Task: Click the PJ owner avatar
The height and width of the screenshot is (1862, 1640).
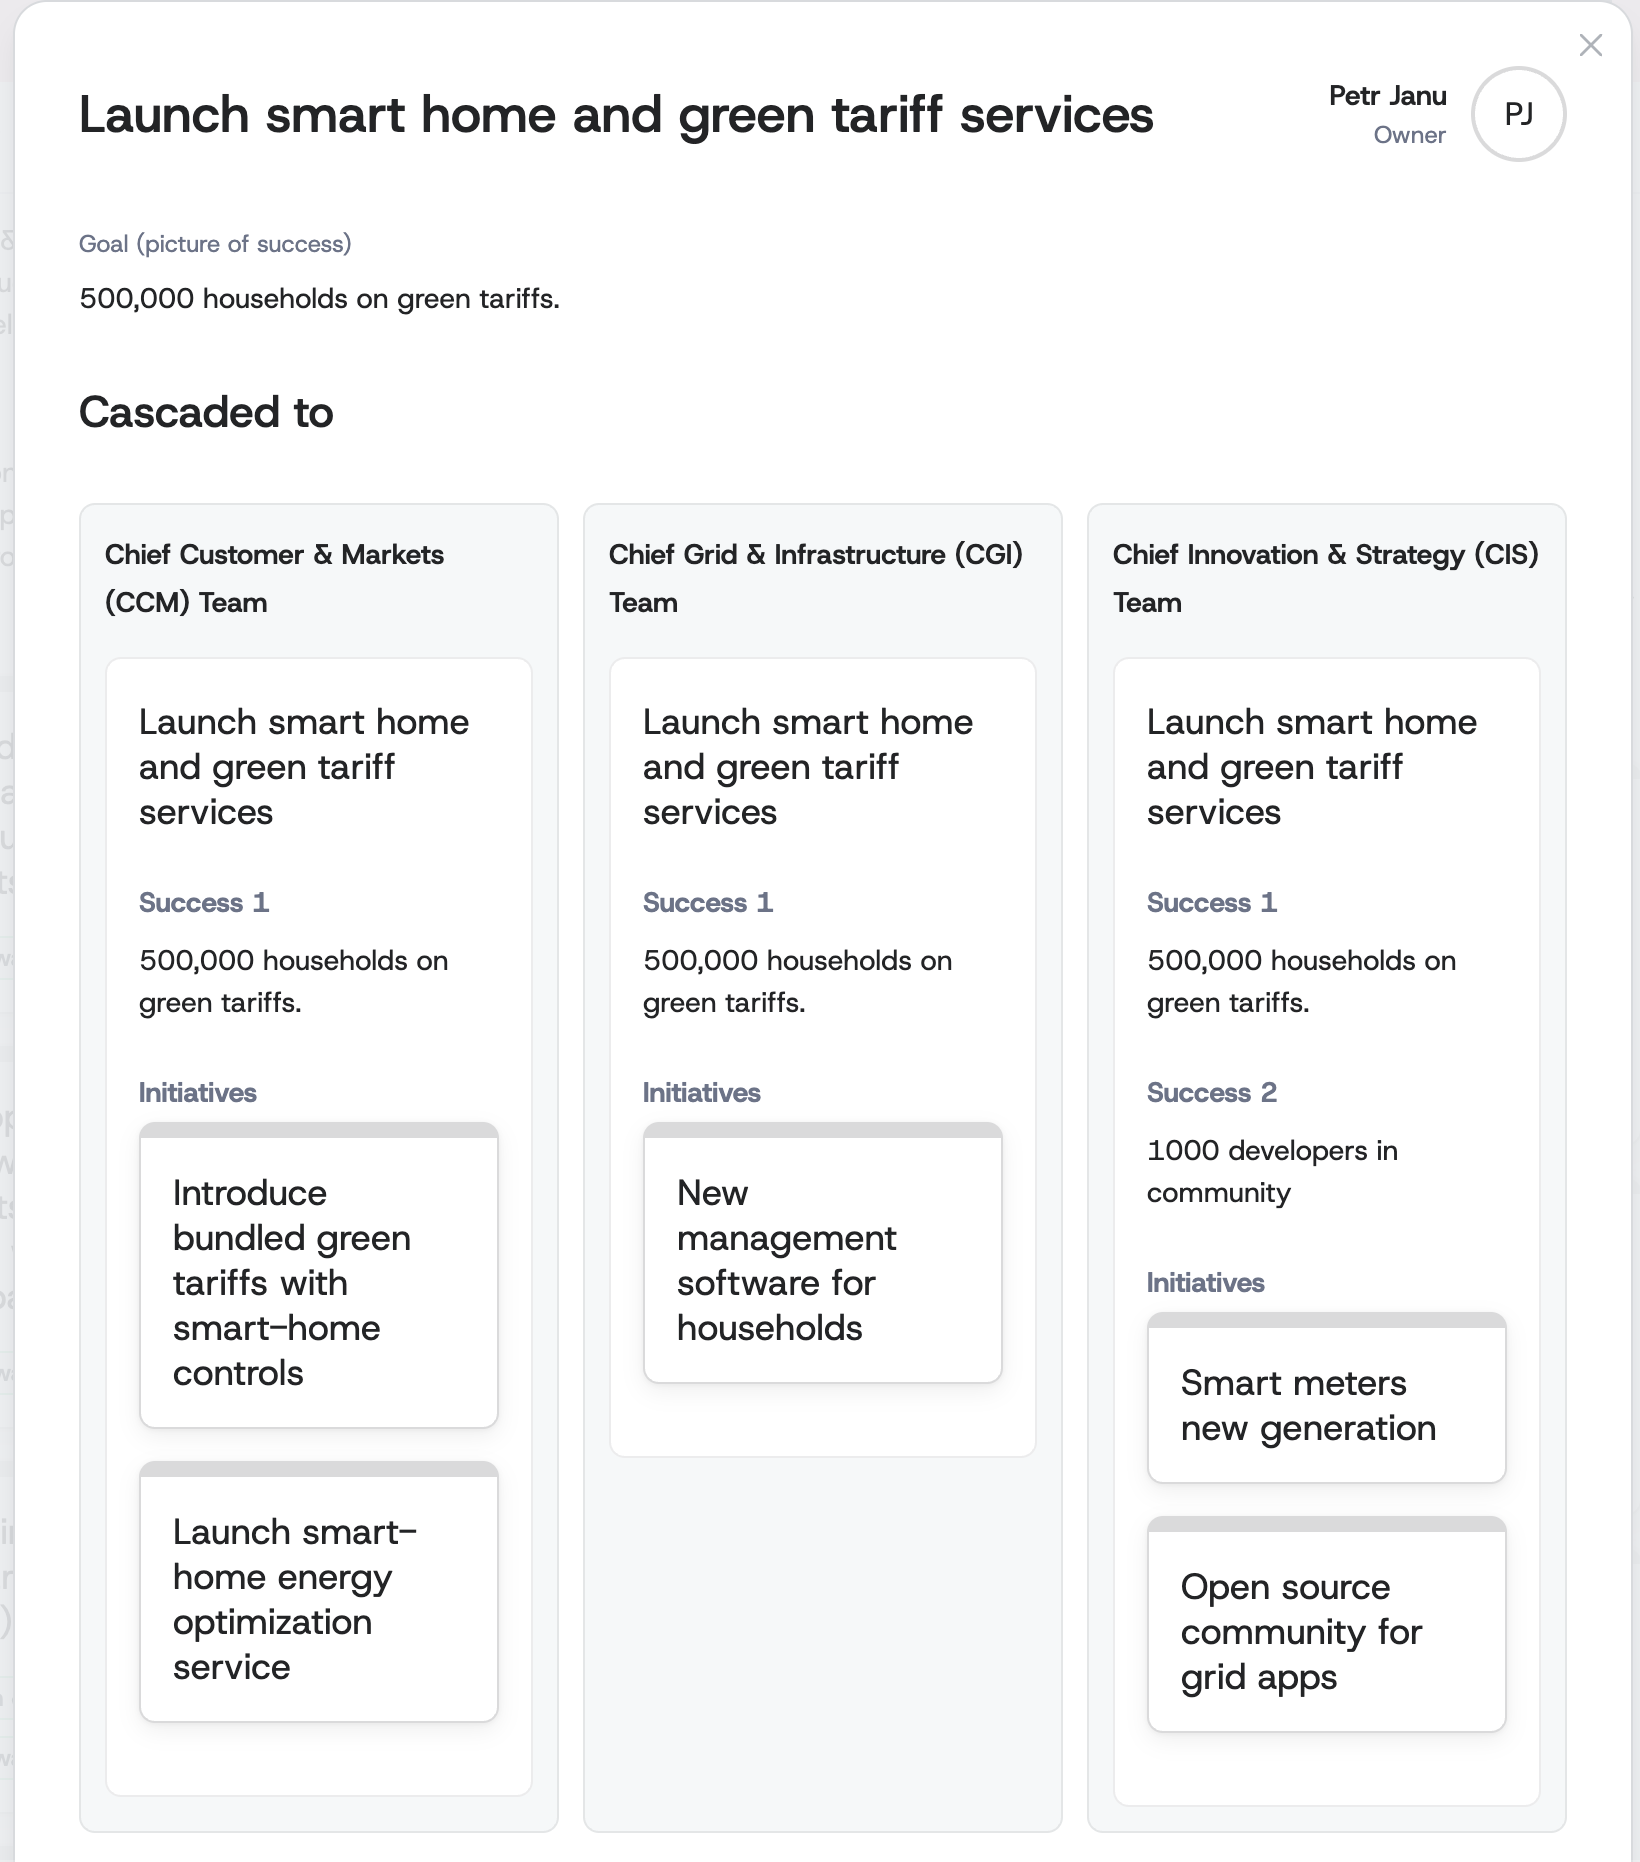Action: pos(1518,115)
